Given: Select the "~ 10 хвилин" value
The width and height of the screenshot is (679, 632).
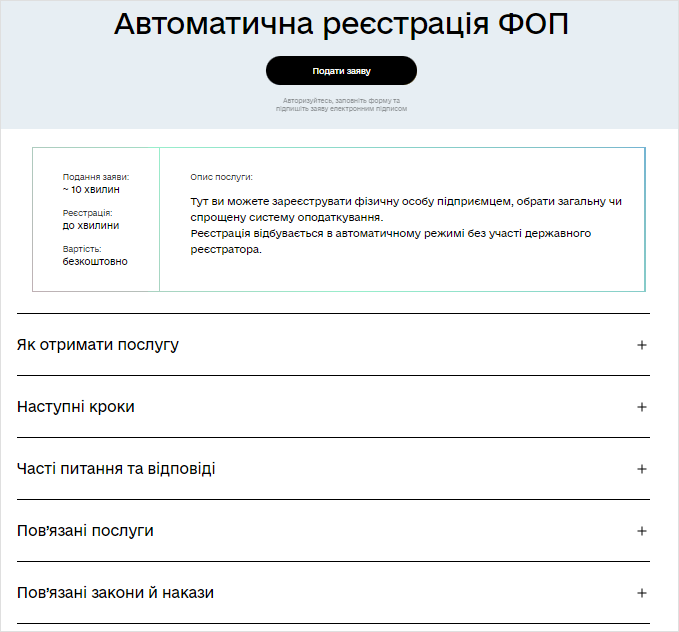Looking at the screenshot, I should [91, 189].
